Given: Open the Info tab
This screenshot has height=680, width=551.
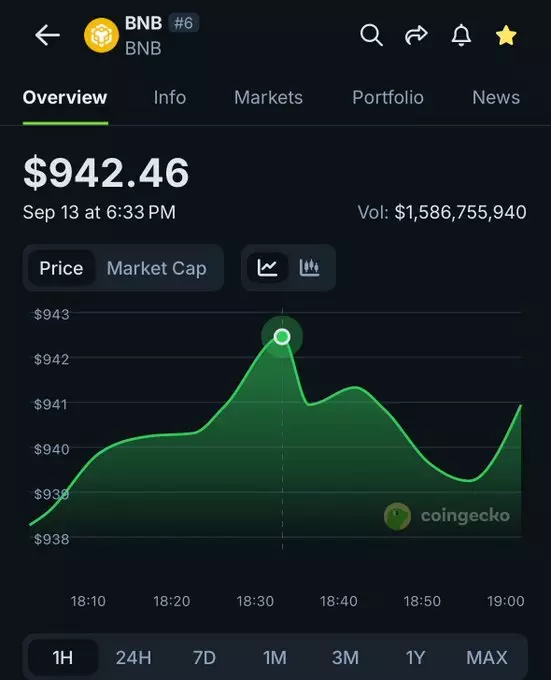Looking at the screenshot, I should (x=170, y=97).
